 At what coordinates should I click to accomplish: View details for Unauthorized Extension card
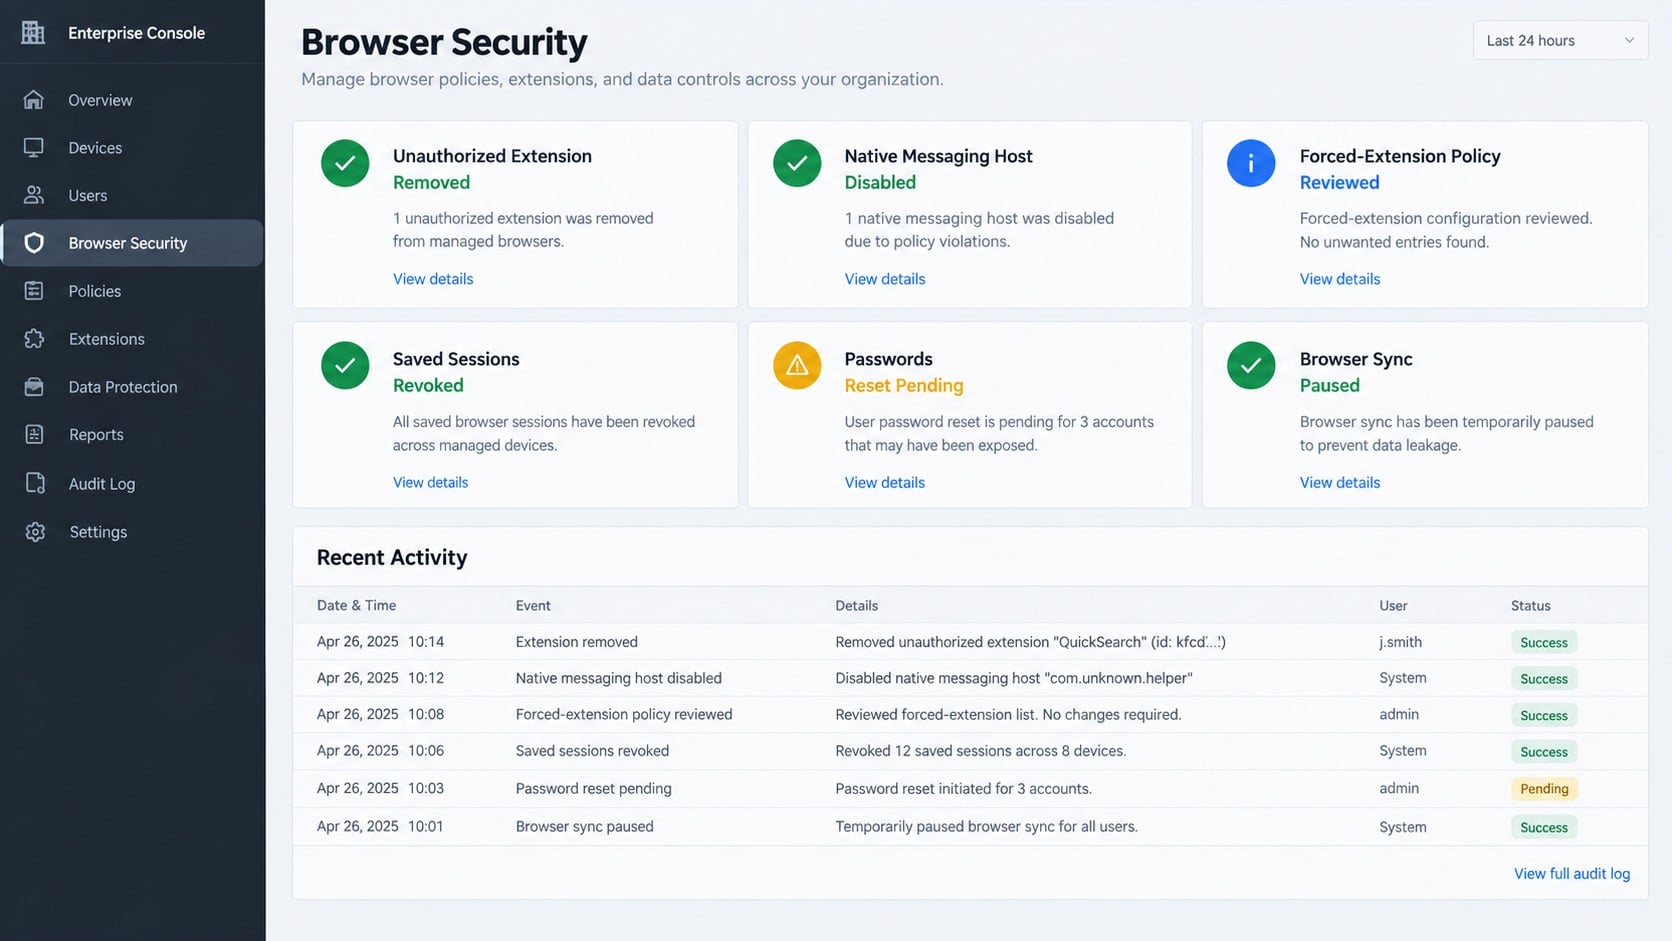433,279
